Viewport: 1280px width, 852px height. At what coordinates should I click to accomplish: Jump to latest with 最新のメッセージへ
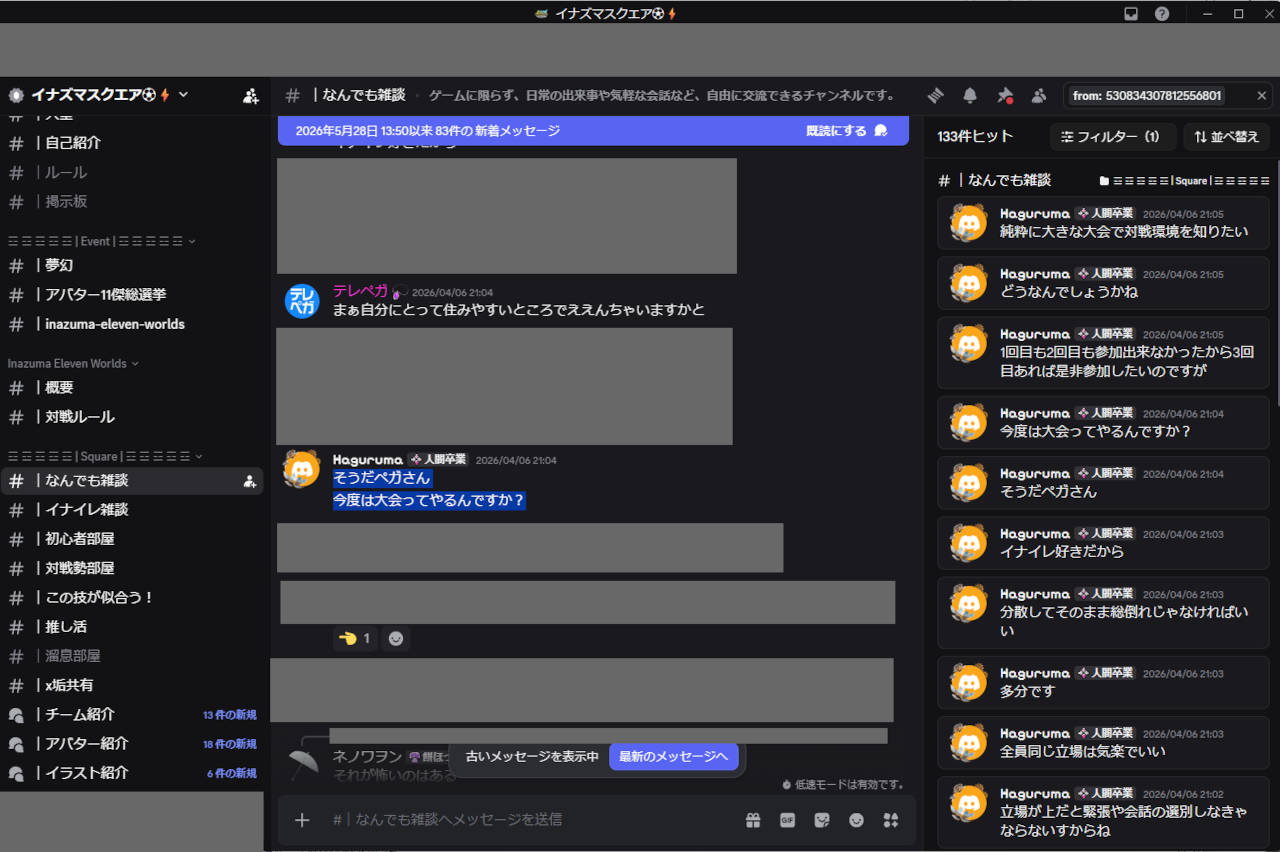pyautogui.click(x=674, y=757)
